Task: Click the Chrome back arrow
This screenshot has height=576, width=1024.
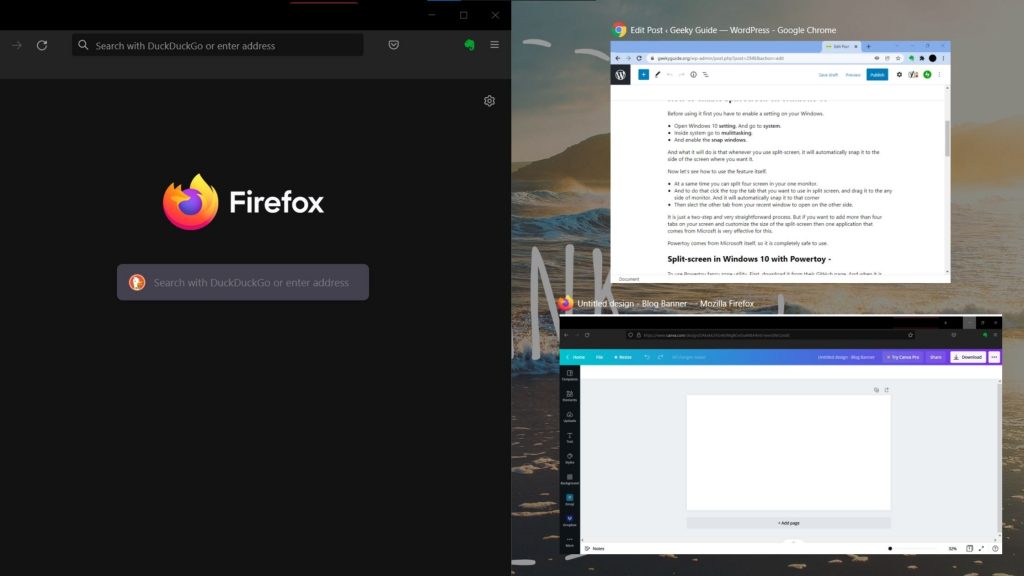Action: coord(618,58)
